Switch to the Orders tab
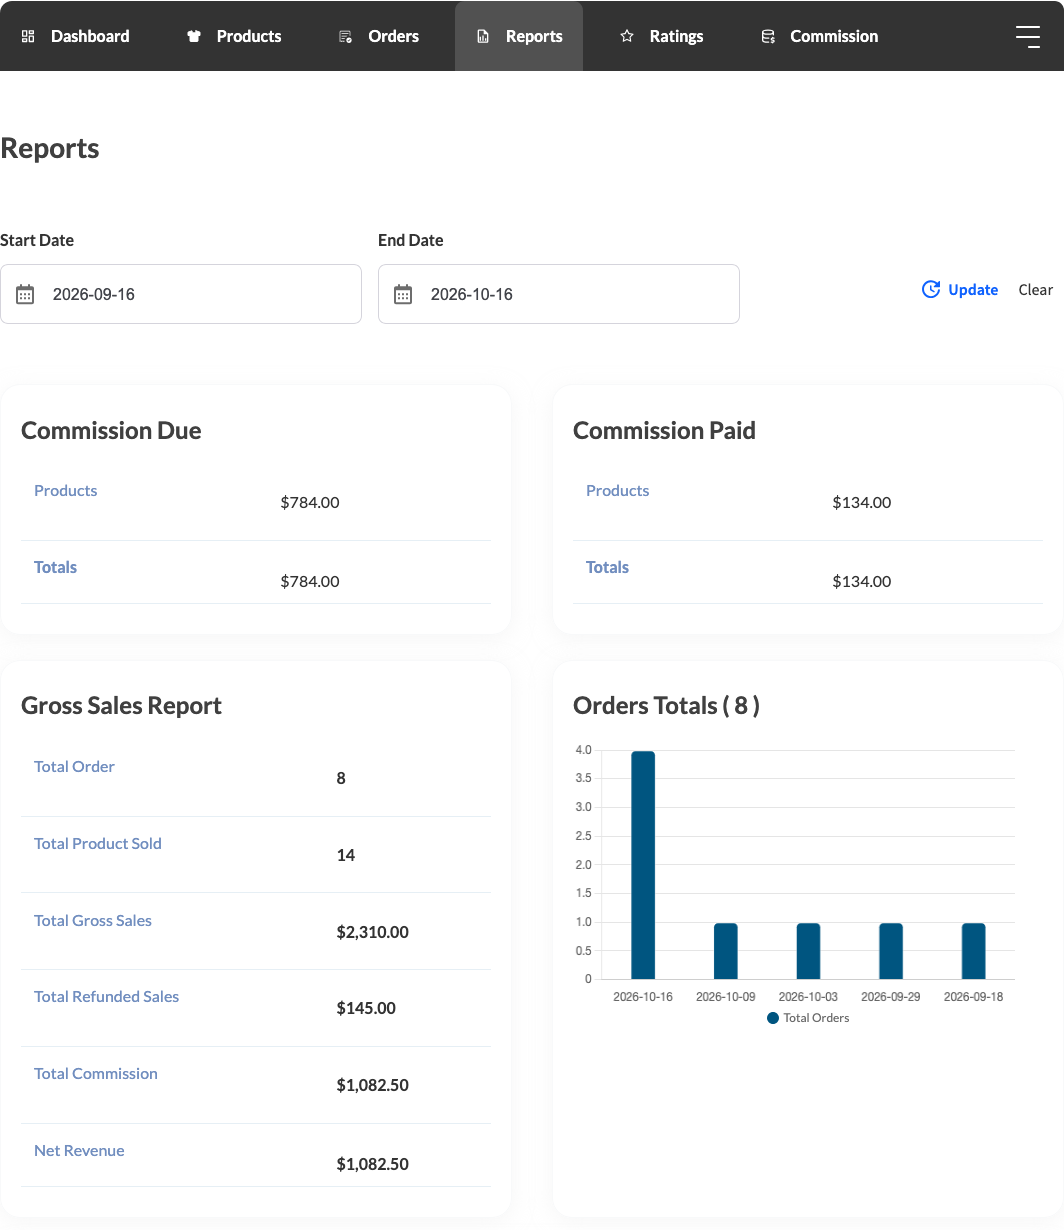 pyautogui.click(x=379, y=36)
